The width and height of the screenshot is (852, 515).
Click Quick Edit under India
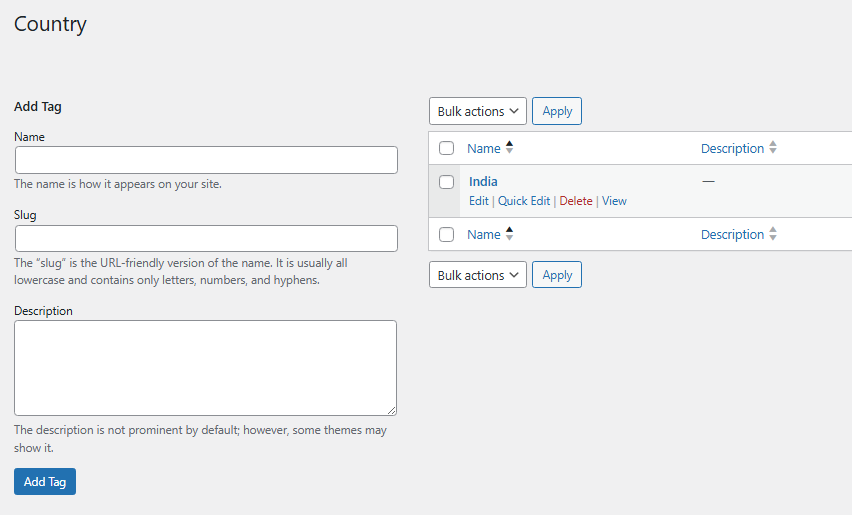pyautogui.click(x=524, y=201)
